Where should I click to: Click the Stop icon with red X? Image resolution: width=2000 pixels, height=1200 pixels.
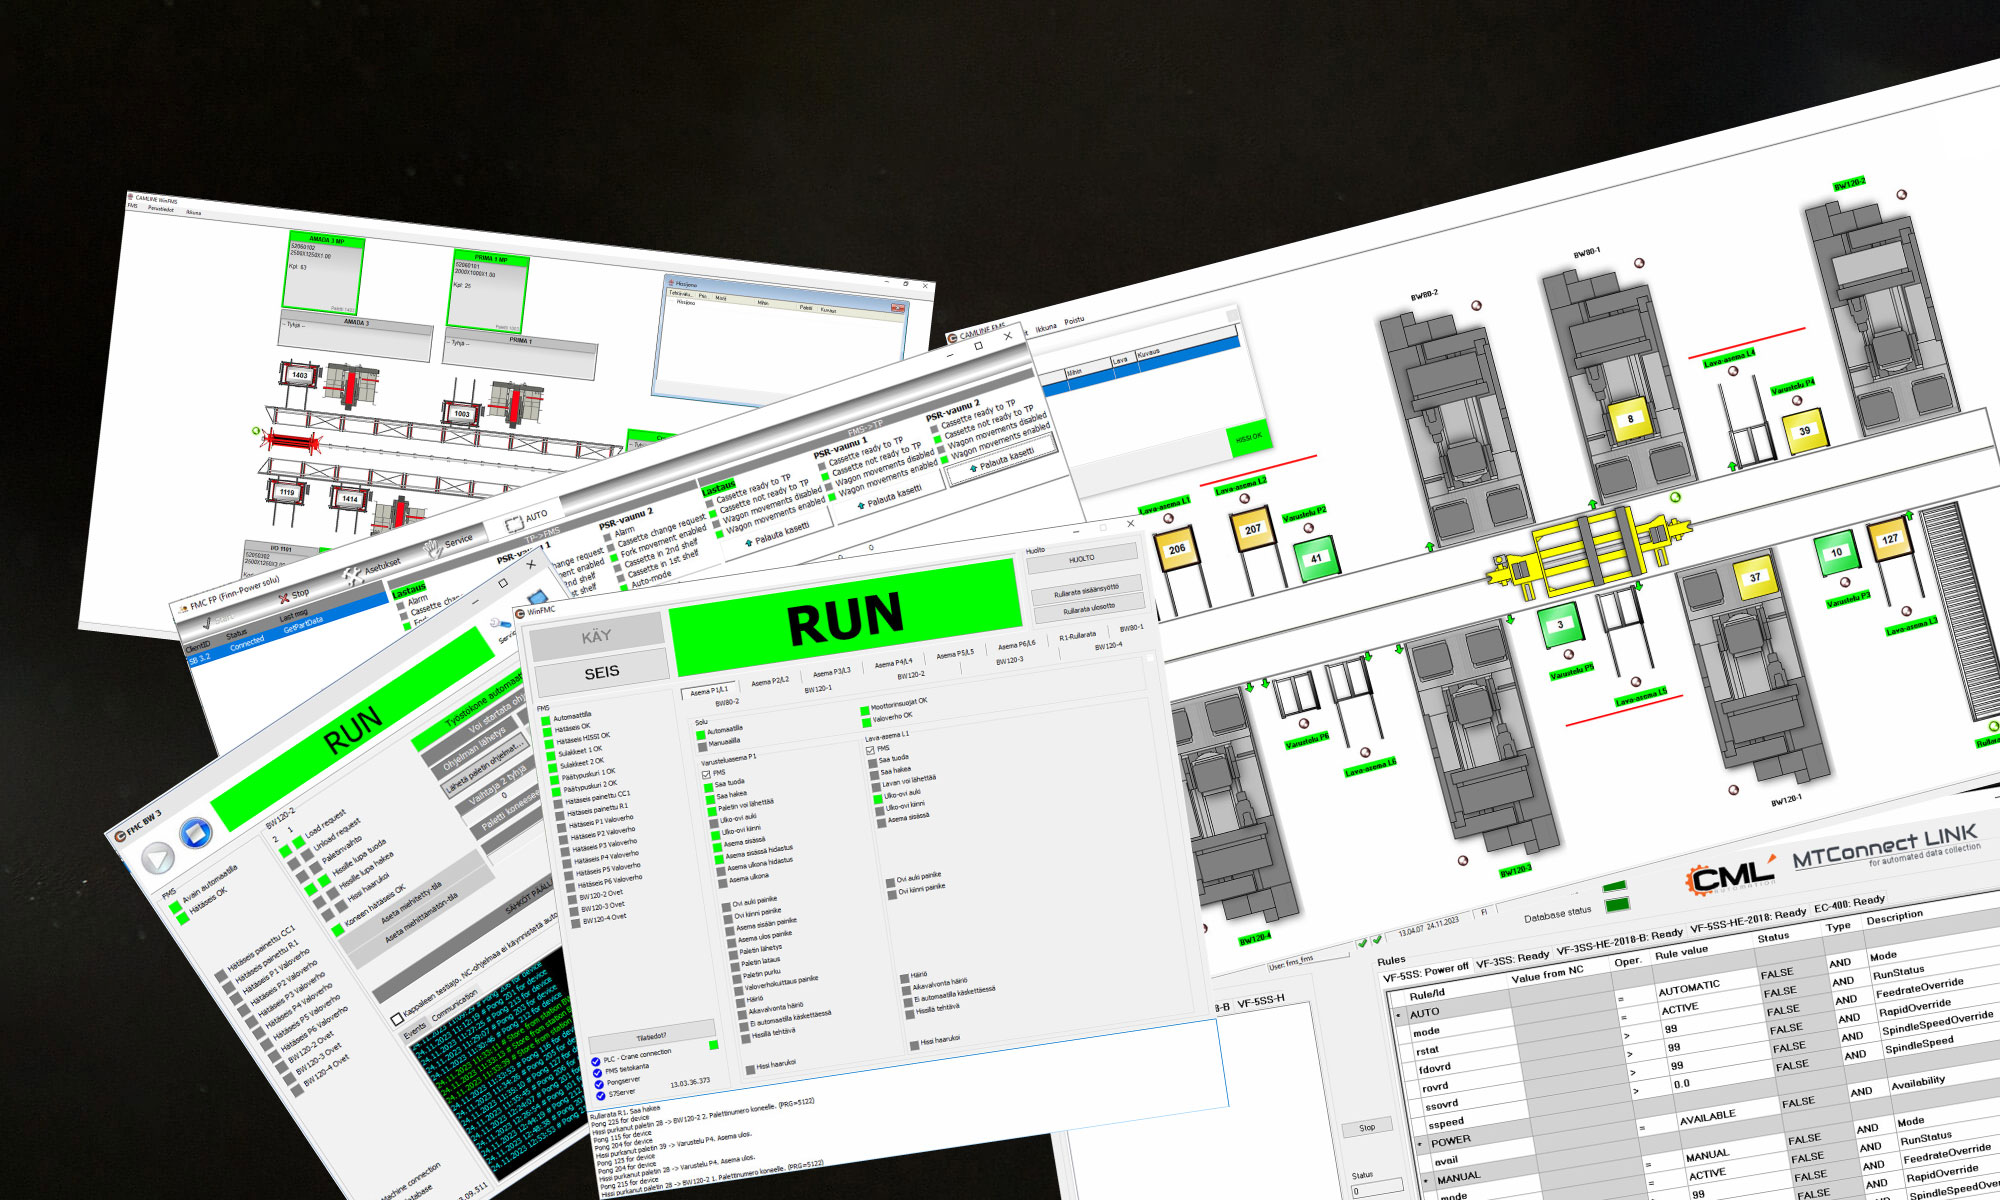[284, 597]
